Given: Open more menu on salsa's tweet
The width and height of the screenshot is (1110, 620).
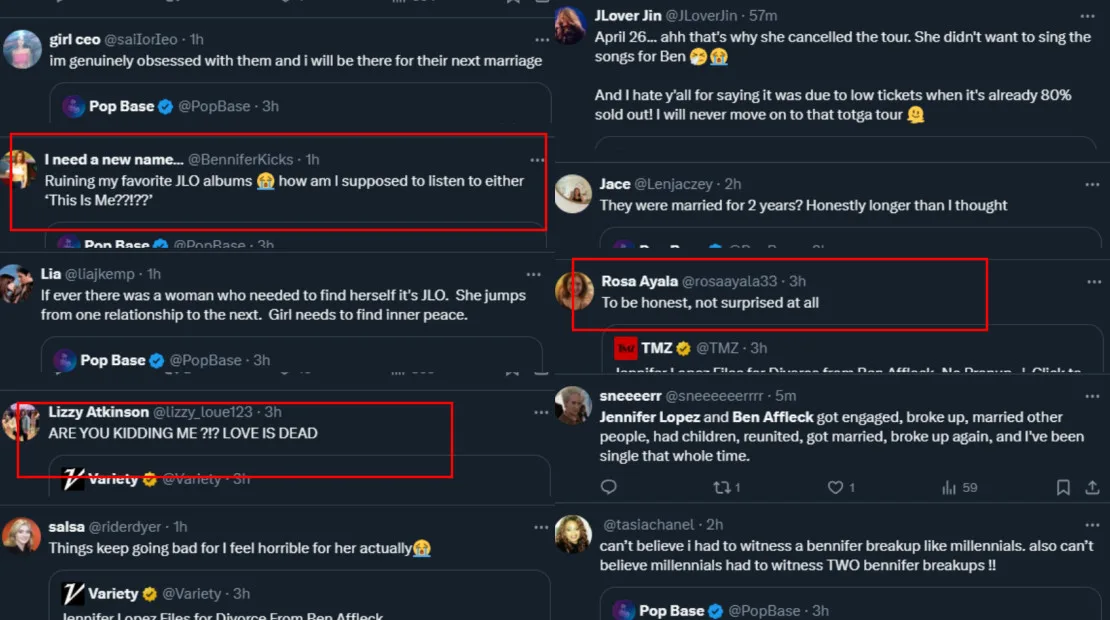Looking at the screenshot, I should click(542, 527).
